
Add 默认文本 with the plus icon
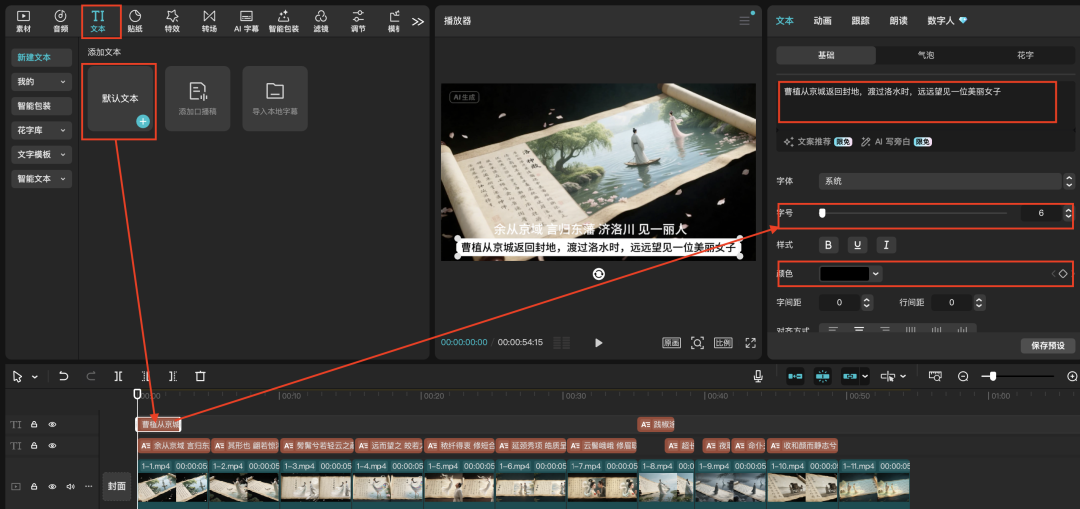click(143, 121)
